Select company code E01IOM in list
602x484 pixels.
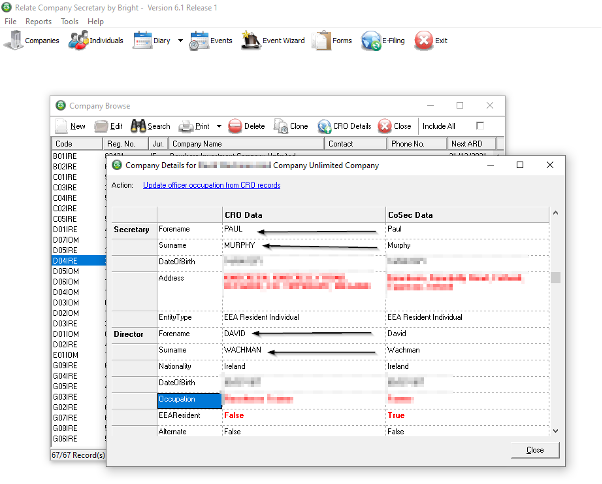pos(66,355)
